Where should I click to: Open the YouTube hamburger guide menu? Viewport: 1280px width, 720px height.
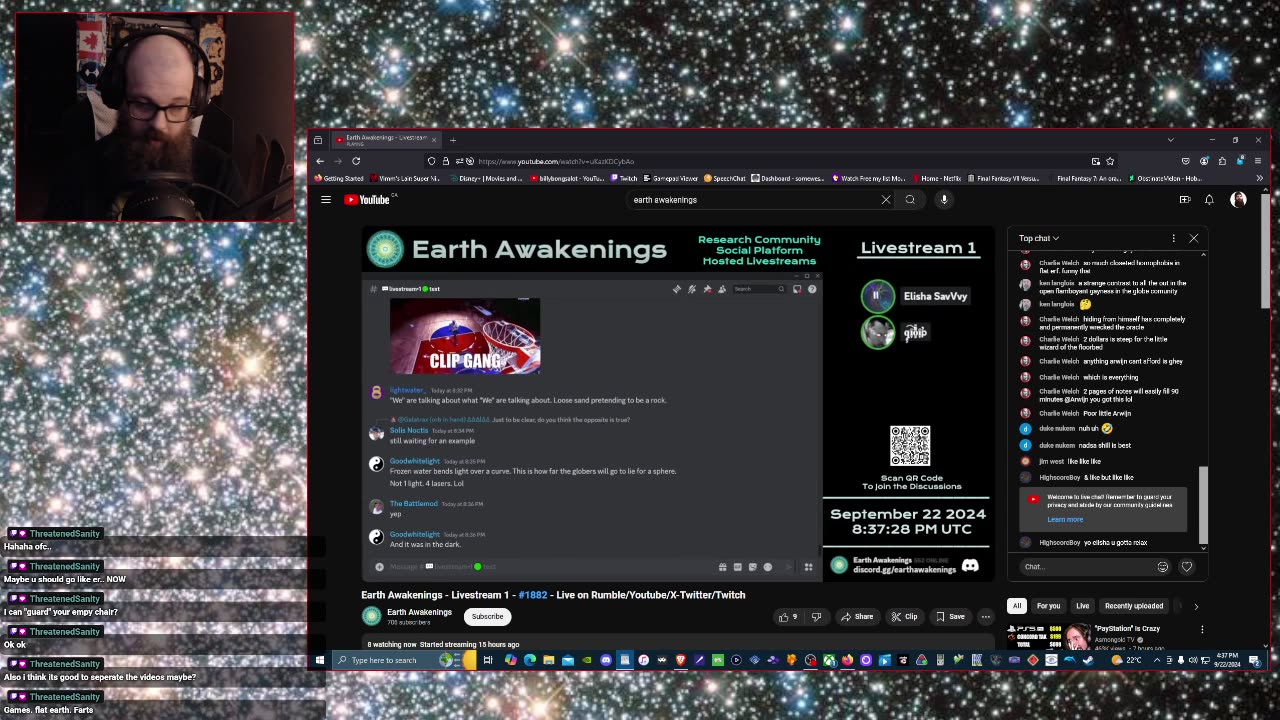pyautogui.click(x=326, y=199)
